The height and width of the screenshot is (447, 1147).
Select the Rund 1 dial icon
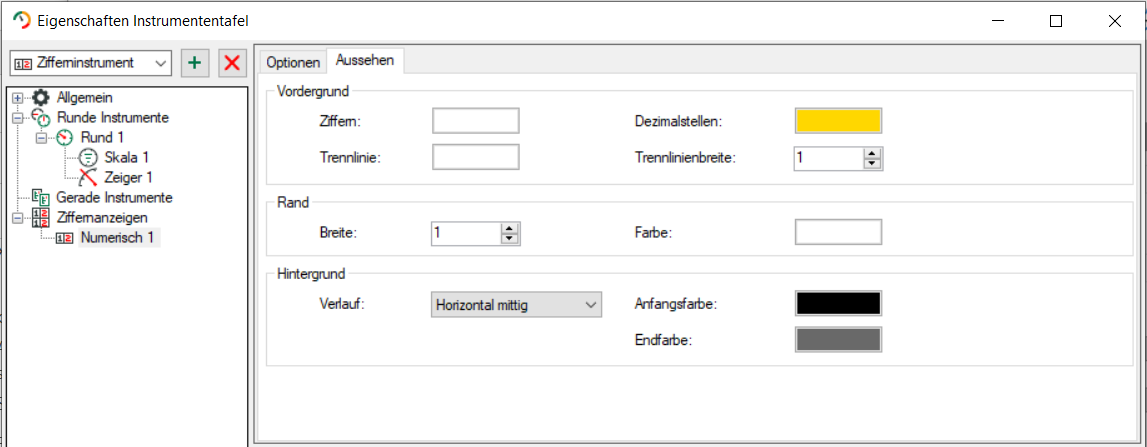[x=64, y=137]
